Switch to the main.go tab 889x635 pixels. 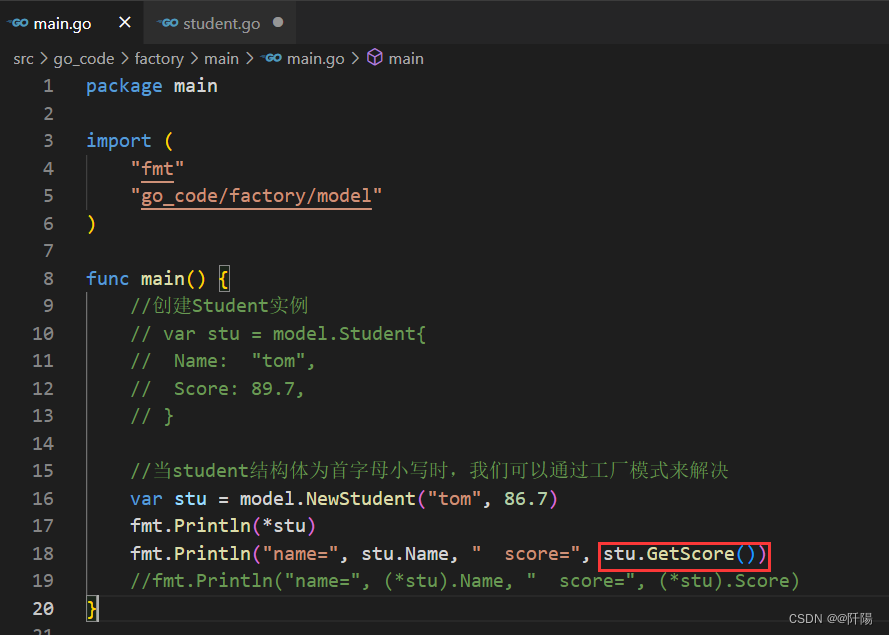click(62, 22)
